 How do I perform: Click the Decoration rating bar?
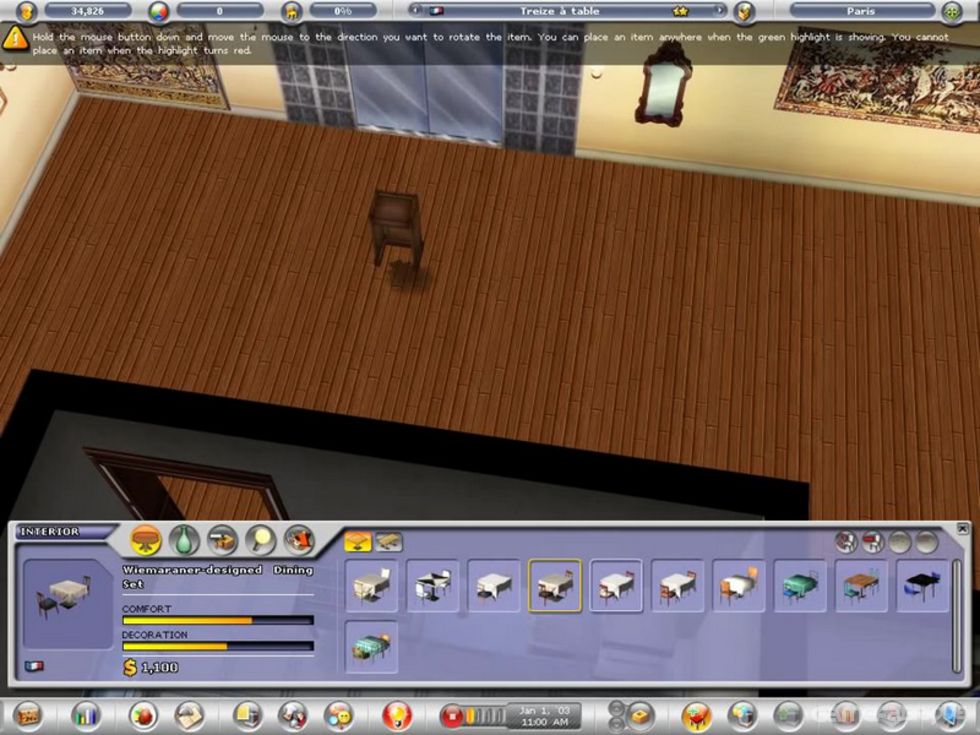pos(218,646)
